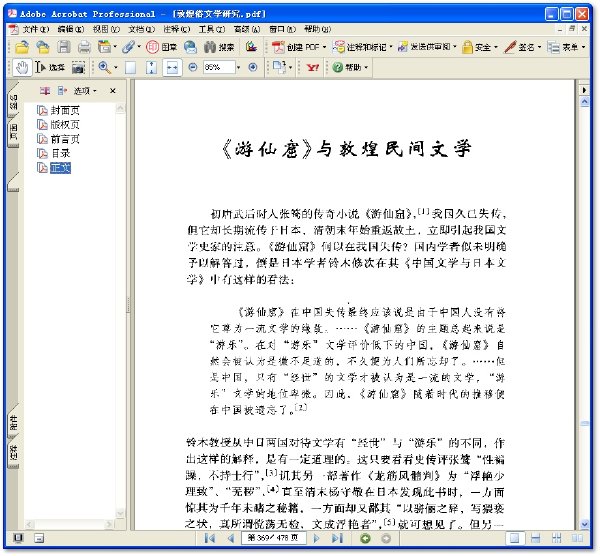This screenshot has width=600, height=556.
Task: Click the document vertical scrollbar down arrow
Action: pos(584,524)
